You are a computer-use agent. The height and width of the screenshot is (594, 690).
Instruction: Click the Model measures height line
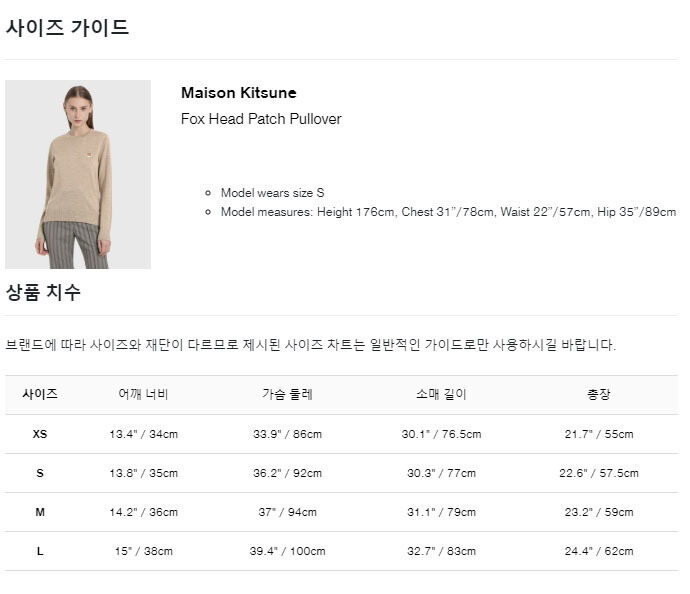pyautogui.click(x=448, y=212)
